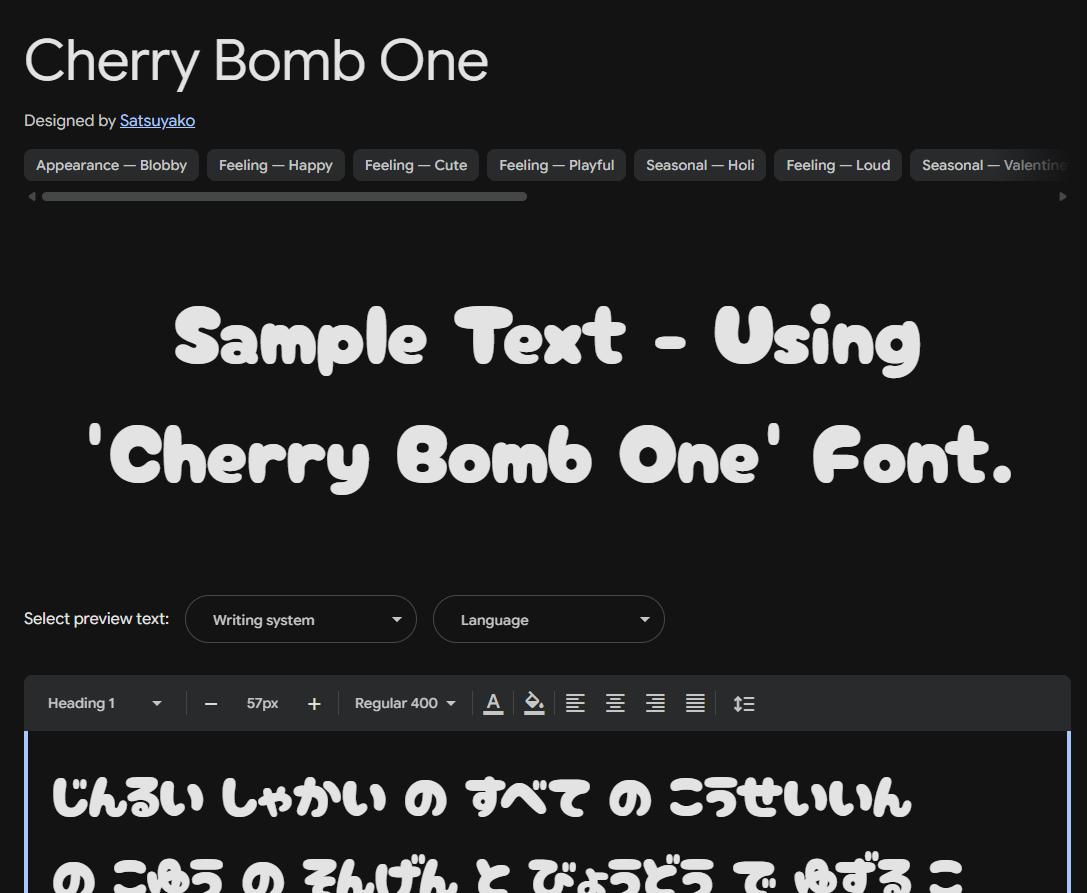Image resolution: width=1087 pixels, height=893 pixels.
Task: Select the Feeling — Happy tag
Action: tap(276, 165)
